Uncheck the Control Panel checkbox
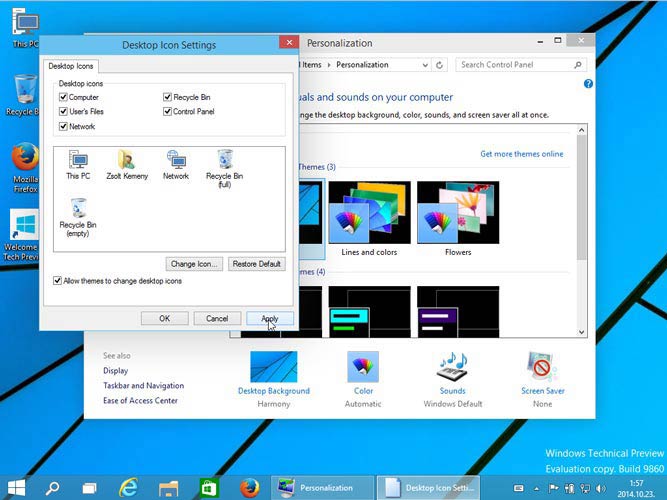 click(x=167, y=111)
